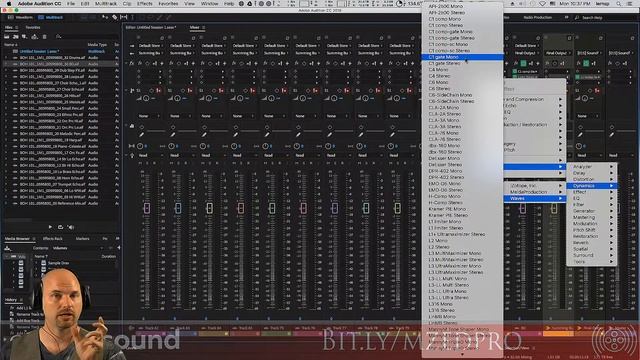Click the sends section icon at mixer left edge
Screen dimensions: 640x360
click(132, 91)
